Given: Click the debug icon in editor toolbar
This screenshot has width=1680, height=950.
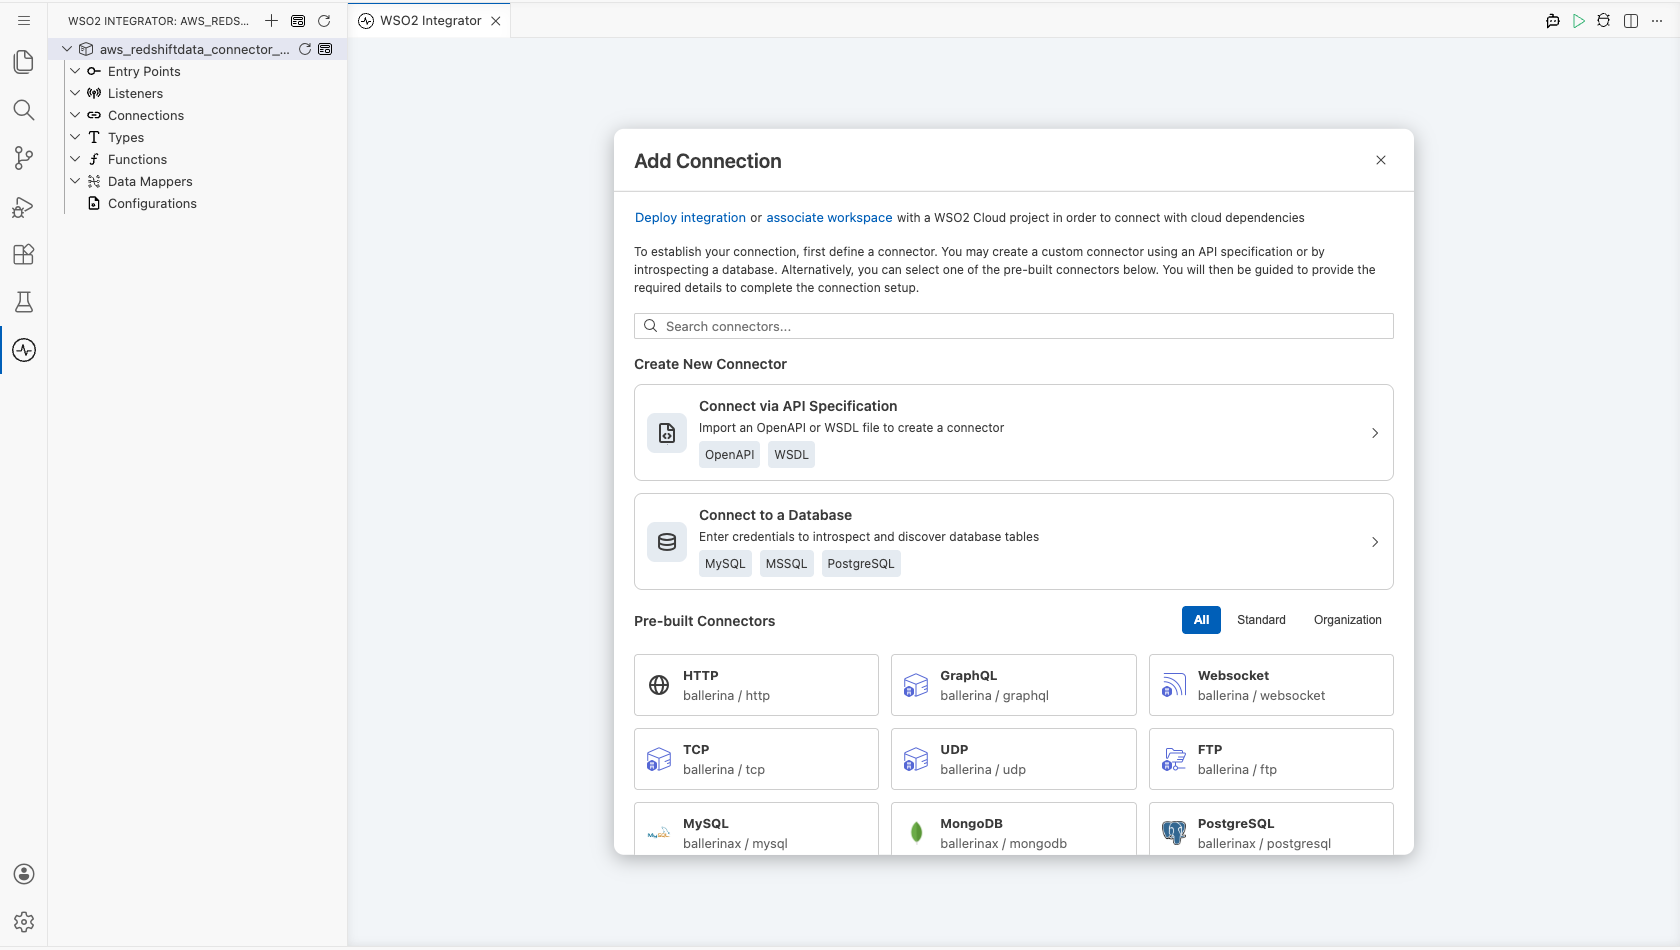Looking at the screenshot, I should (1604, 20).
